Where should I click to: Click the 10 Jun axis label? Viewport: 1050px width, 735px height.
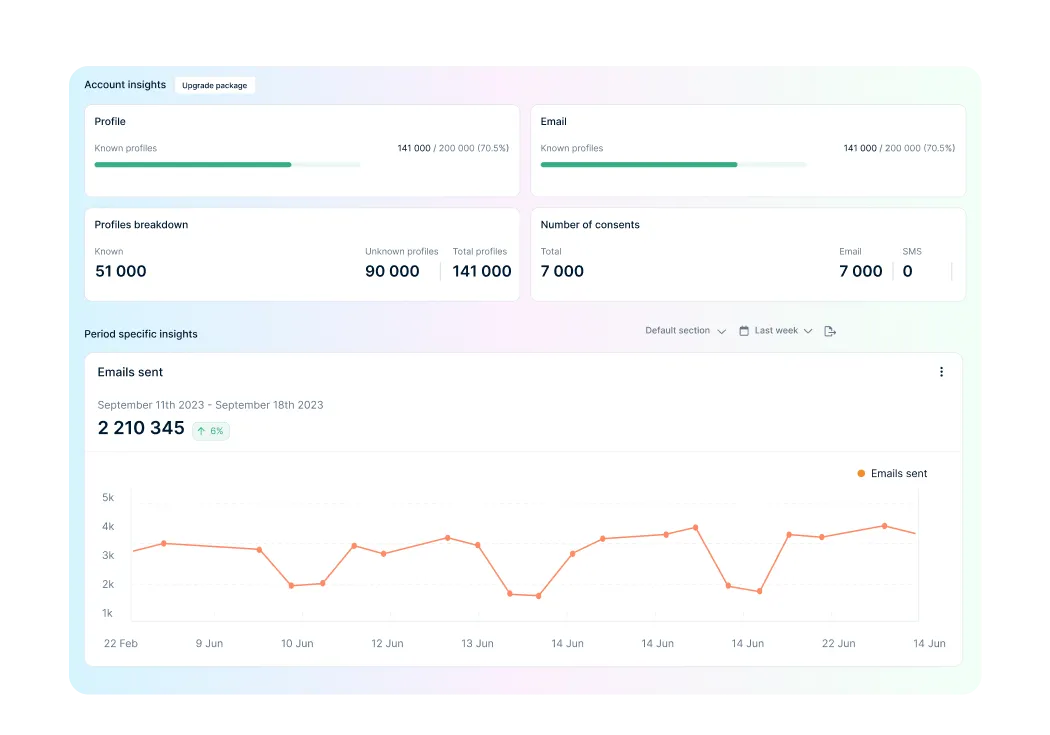pyautogui.click(x=297, y=643)
